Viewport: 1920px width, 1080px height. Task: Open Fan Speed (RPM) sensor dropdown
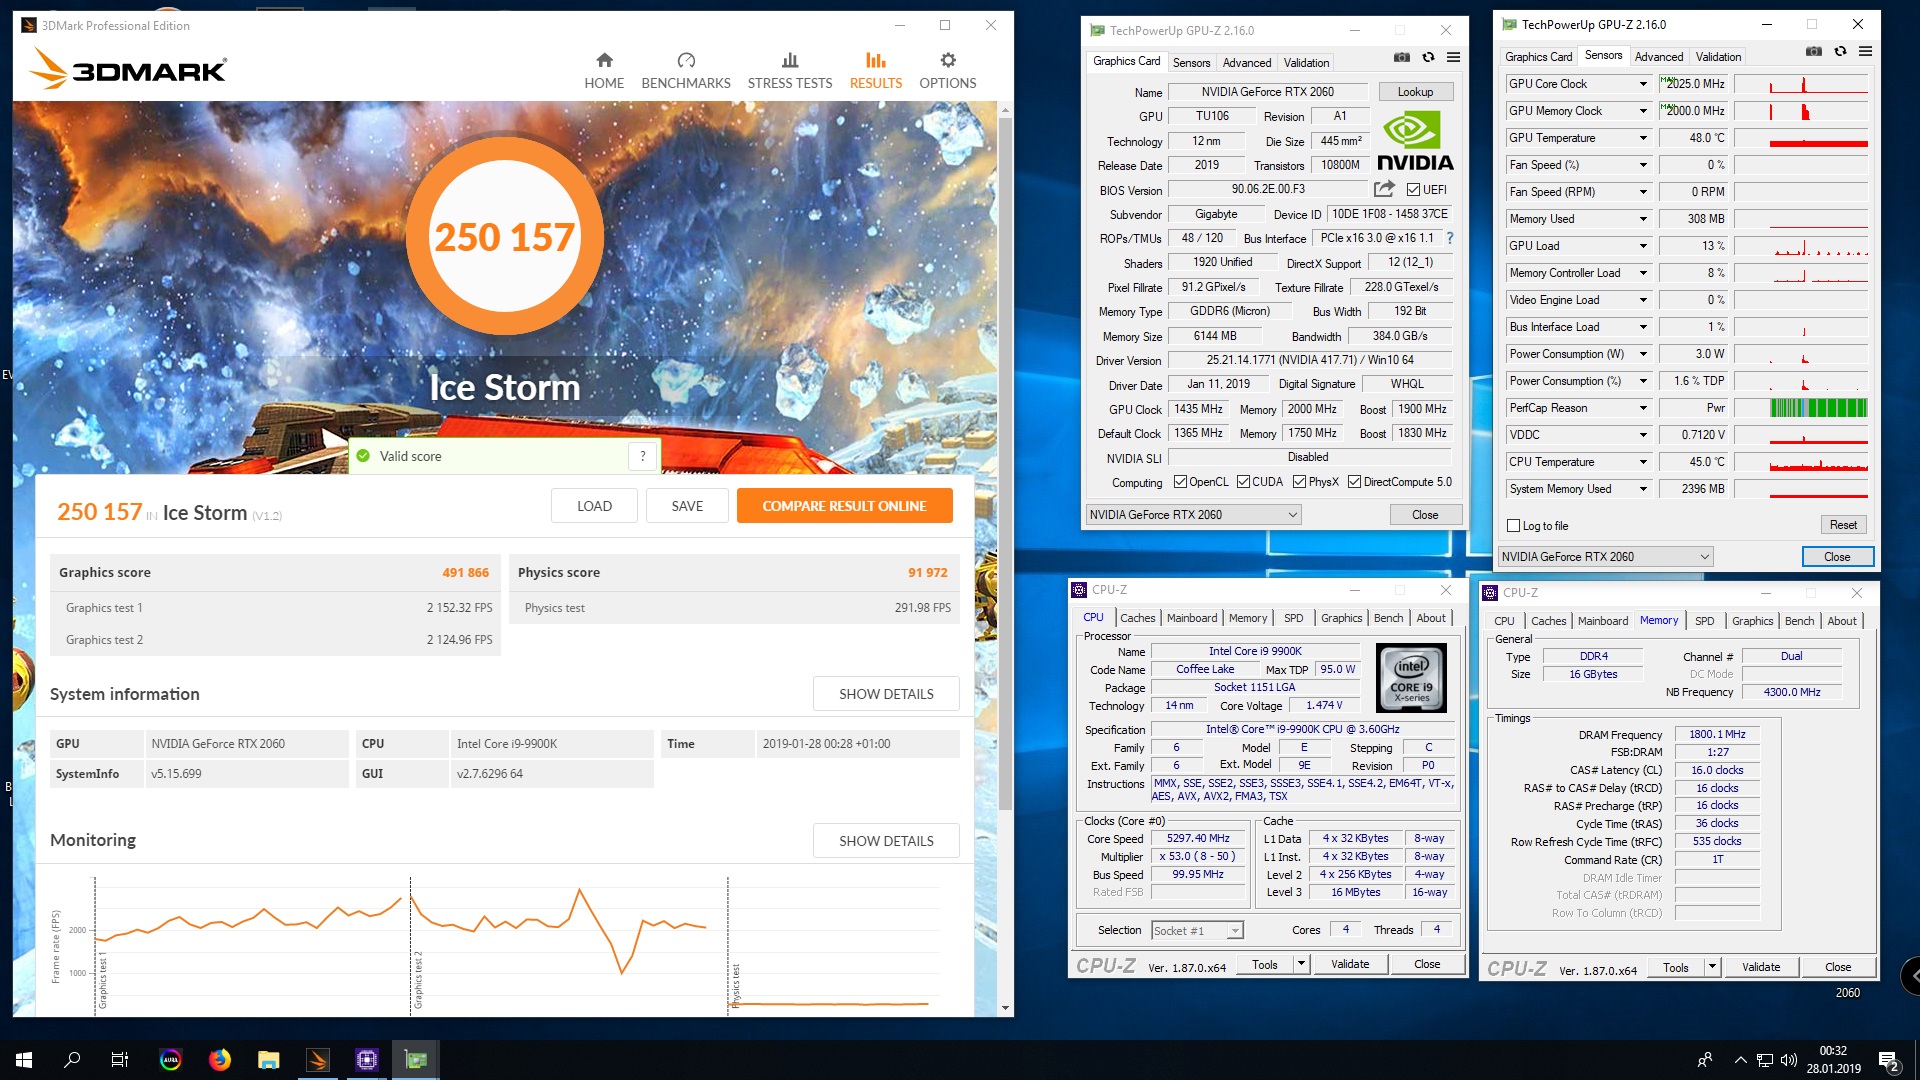(1642, 192)
